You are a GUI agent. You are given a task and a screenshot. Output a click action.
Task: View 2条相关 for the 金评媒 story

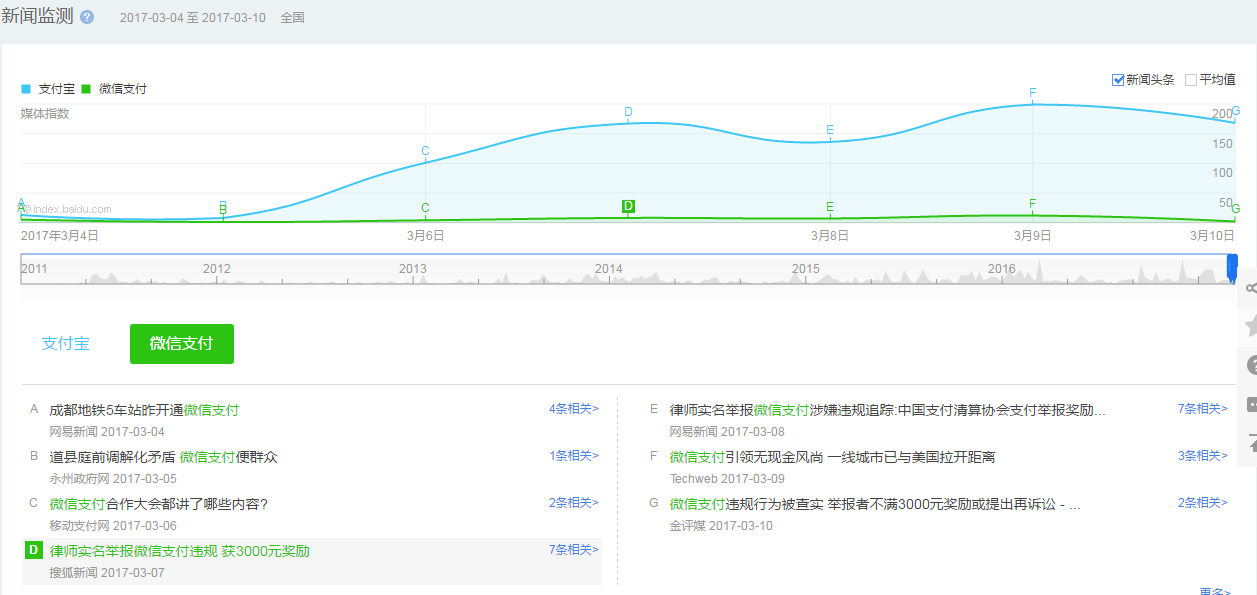pyautogui.click(x=1203, y=502)
